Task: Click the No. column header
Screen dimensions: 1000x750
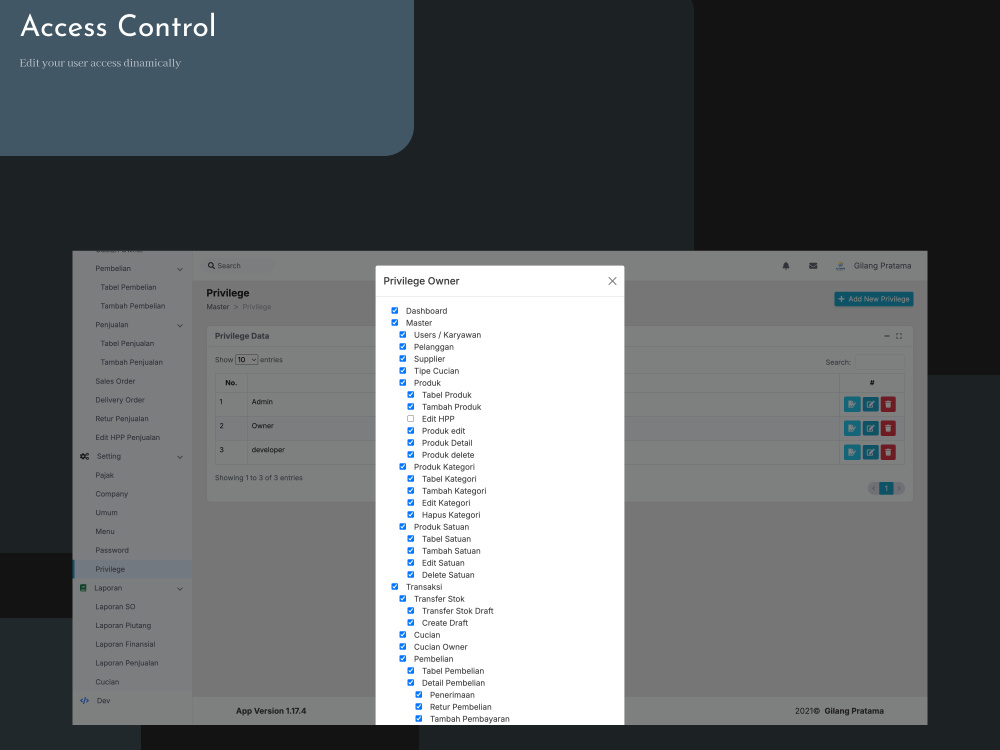Action: click(231, 383)
